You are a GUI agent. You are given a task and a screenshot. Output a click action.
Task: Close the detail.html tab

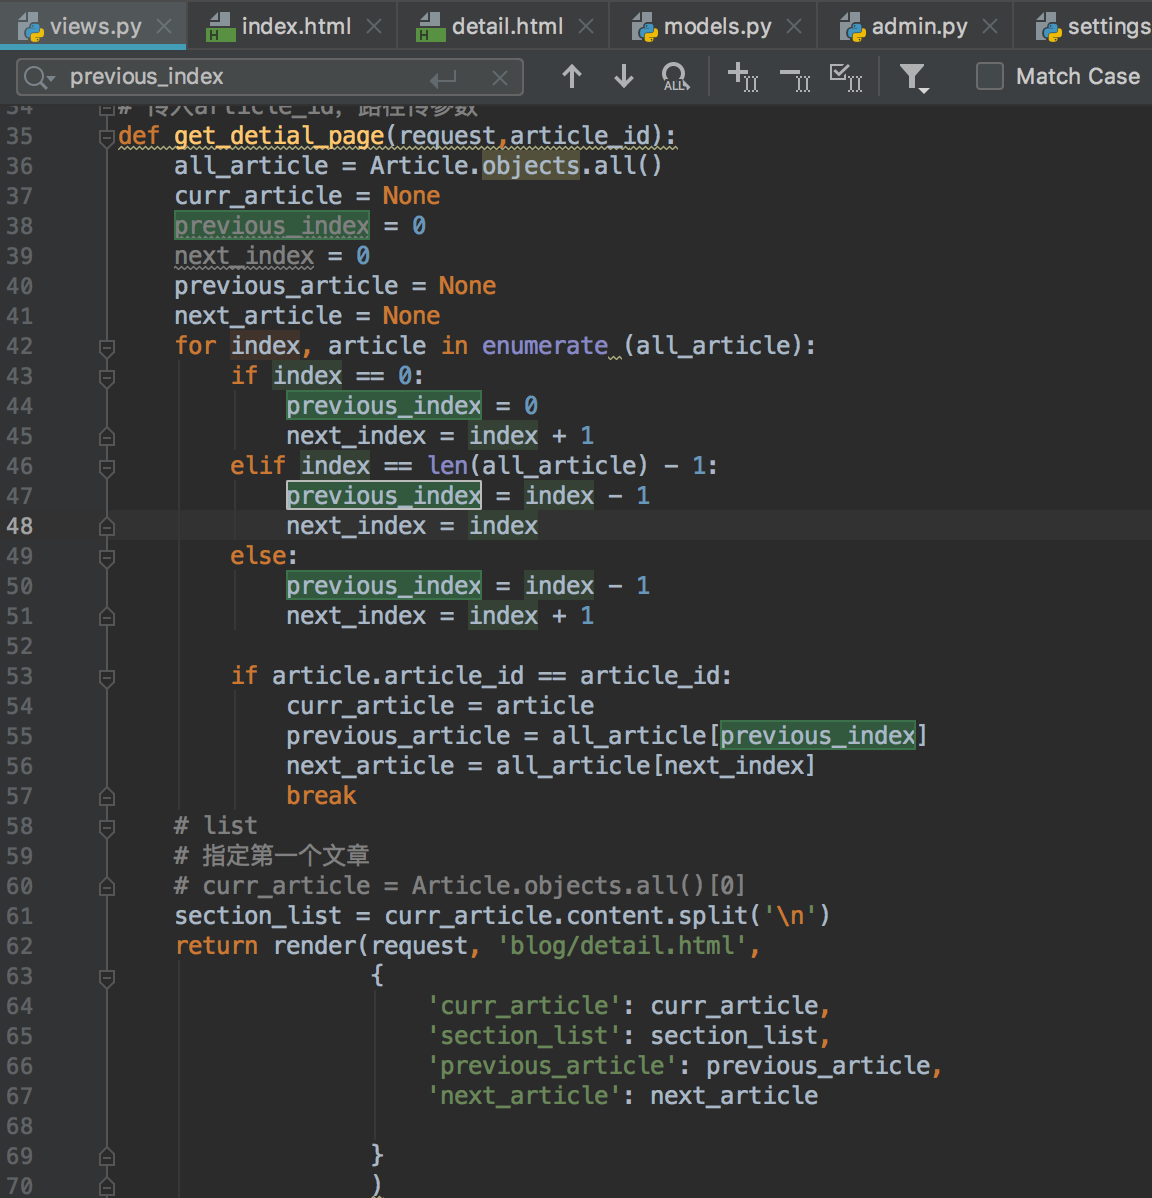(587, 27)
